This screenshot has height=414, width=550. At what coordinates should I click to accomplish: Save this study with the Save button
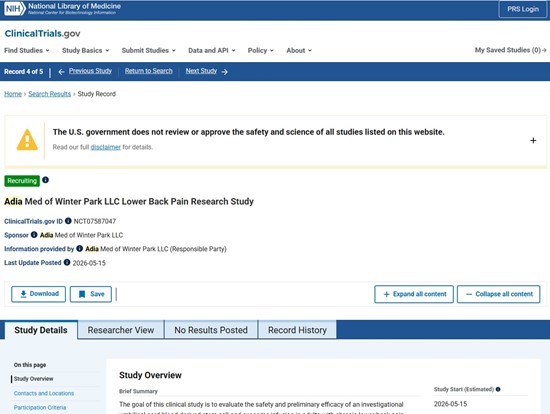(x=91, y=294)
